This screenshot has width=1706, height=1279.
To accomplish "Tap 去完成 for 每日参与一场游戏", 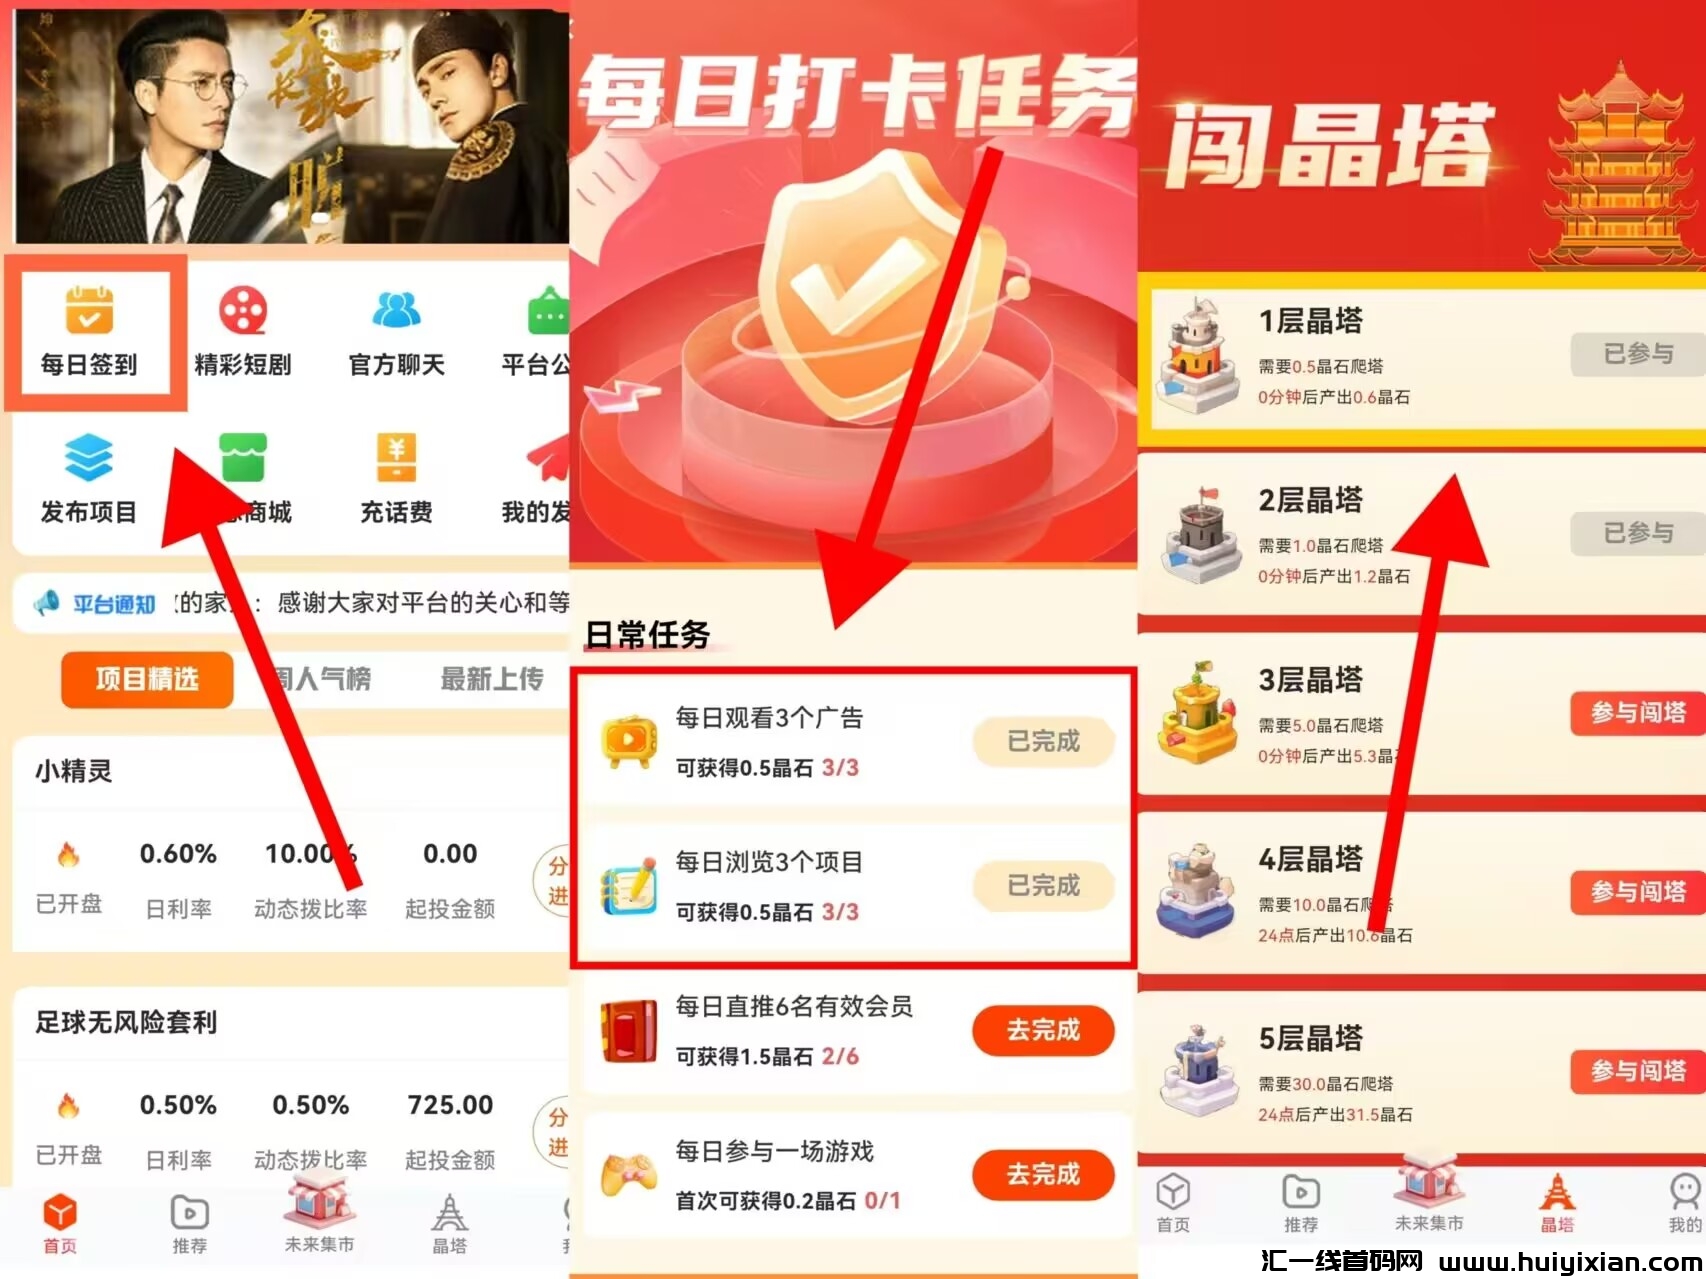I will tap(1043, 1174).
